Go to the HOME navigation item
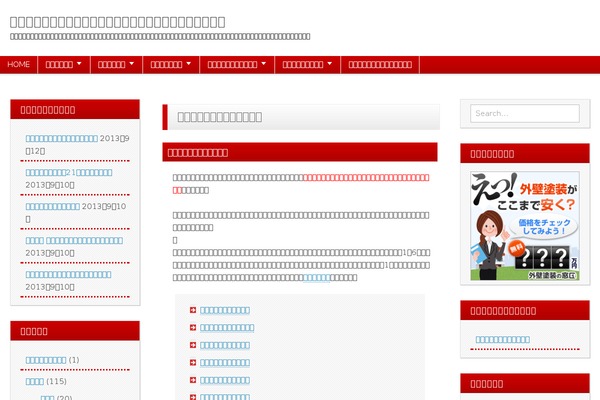 (x=18, y=64)
